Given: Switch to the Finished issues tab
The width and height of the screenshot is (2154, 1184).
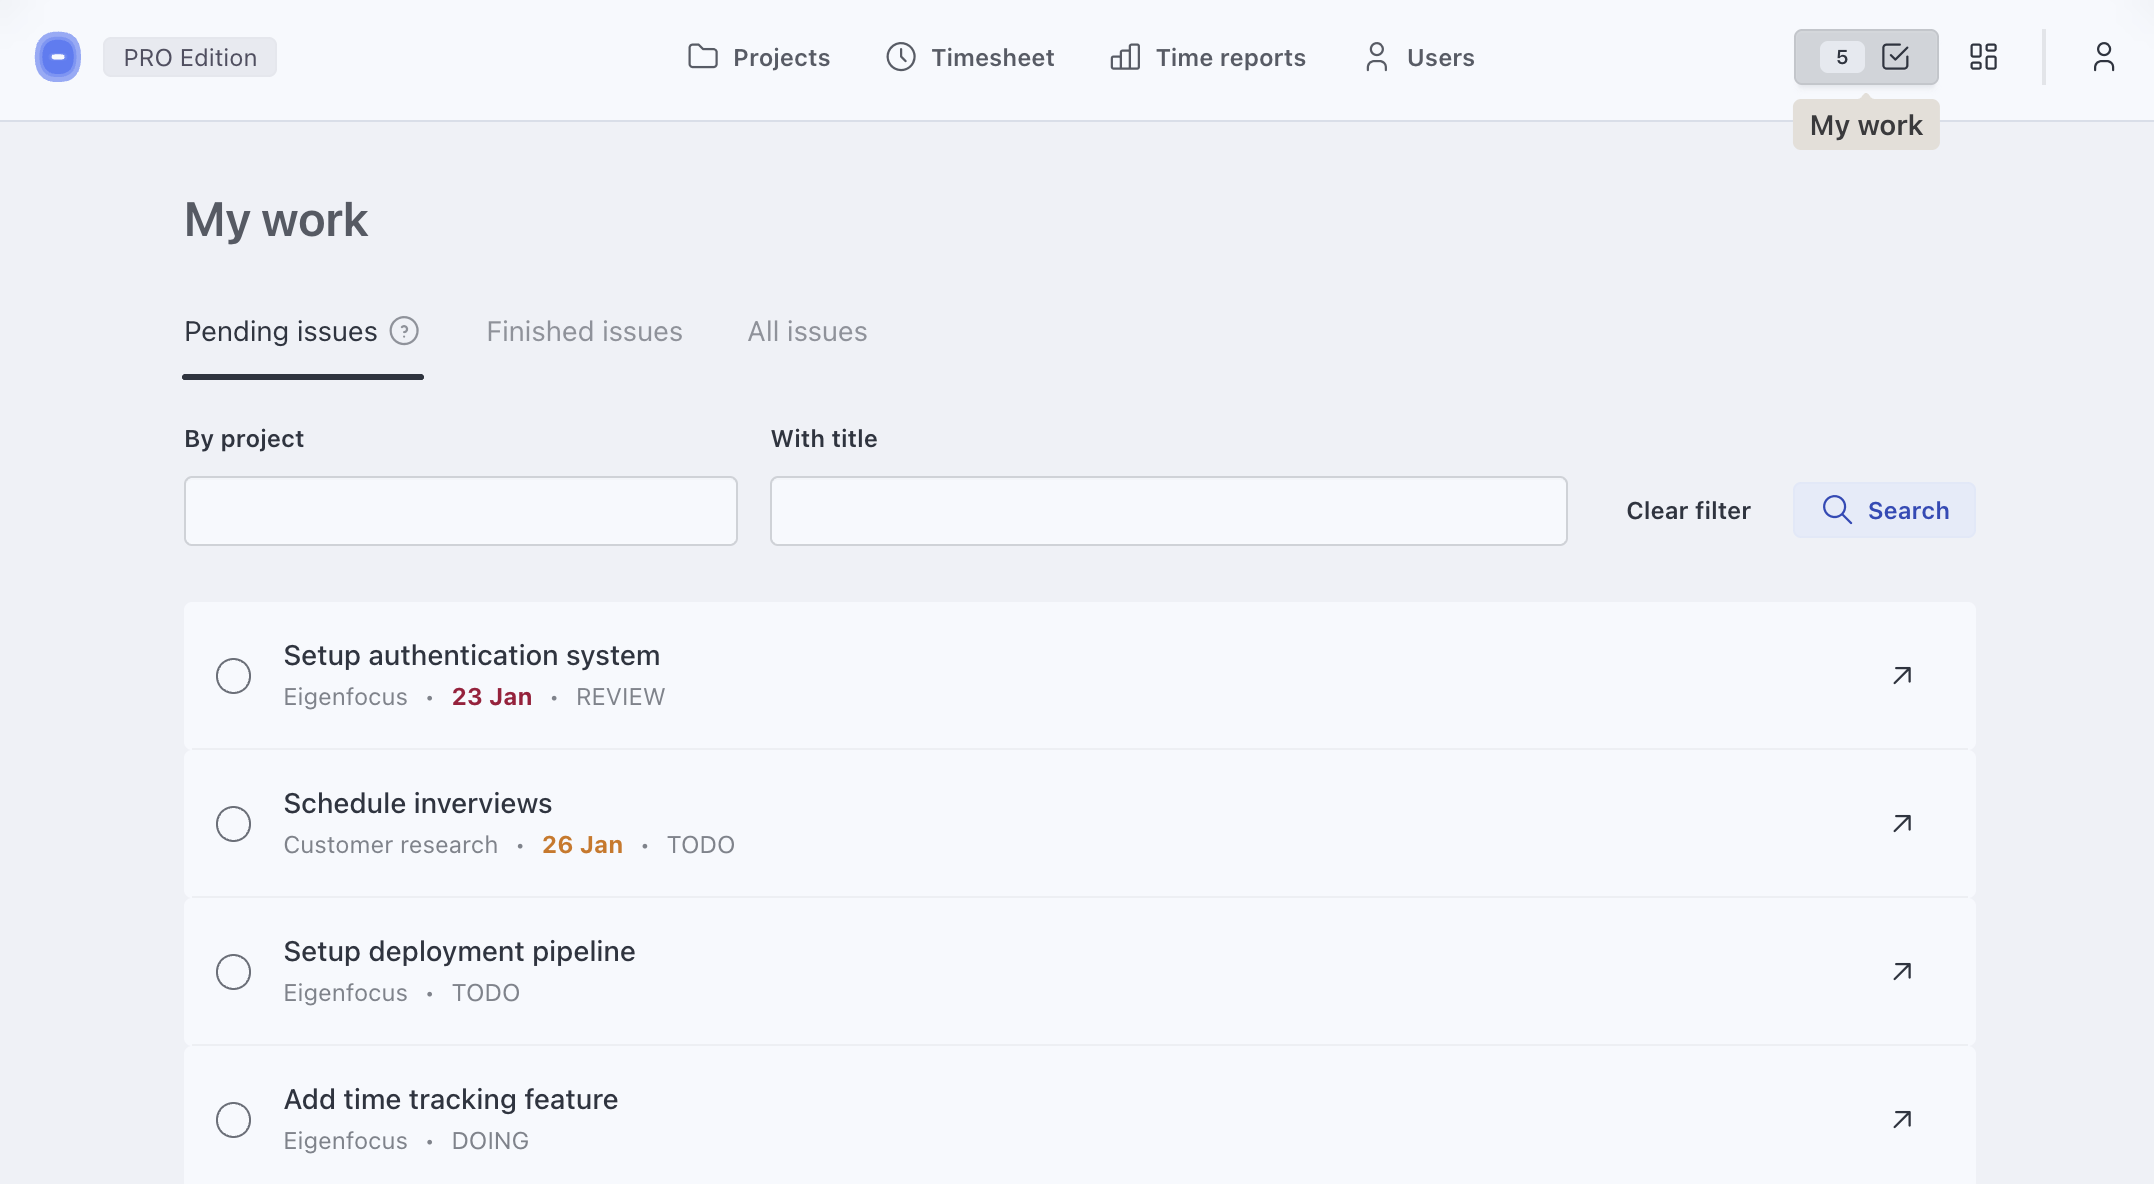Looking at the screenshot, I should pos(584,331).
